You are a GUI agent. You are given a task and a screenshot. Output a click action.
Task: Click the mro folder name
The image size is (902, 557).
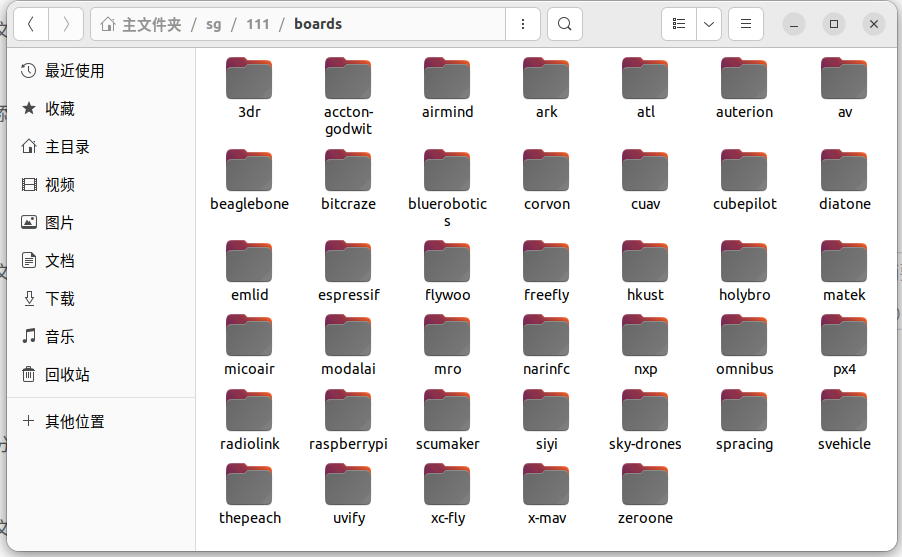pyautogui.click(x=447, y=369)
